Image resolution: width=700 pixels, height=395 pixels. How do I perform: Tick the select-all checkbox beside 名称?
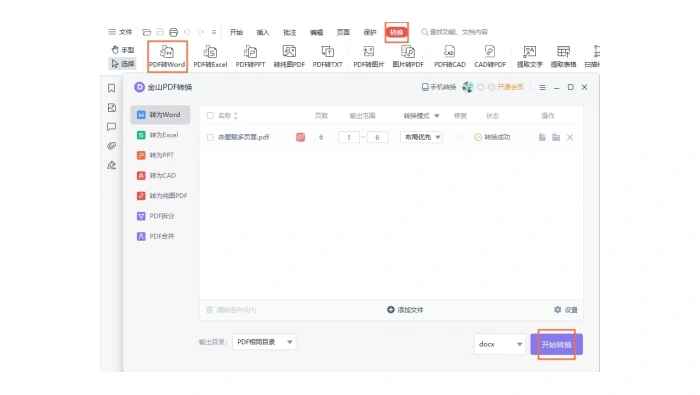210,116
